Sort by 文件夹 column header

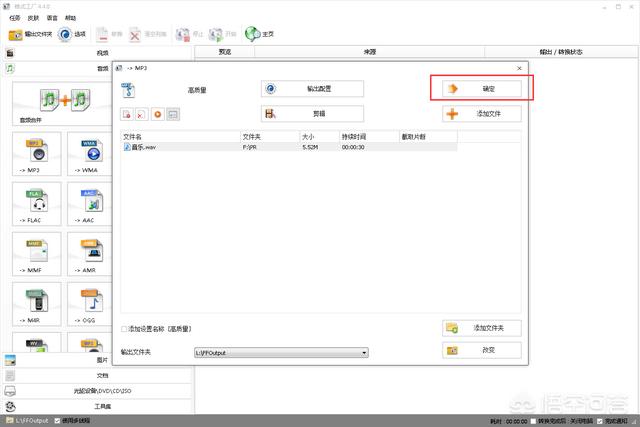270,137
